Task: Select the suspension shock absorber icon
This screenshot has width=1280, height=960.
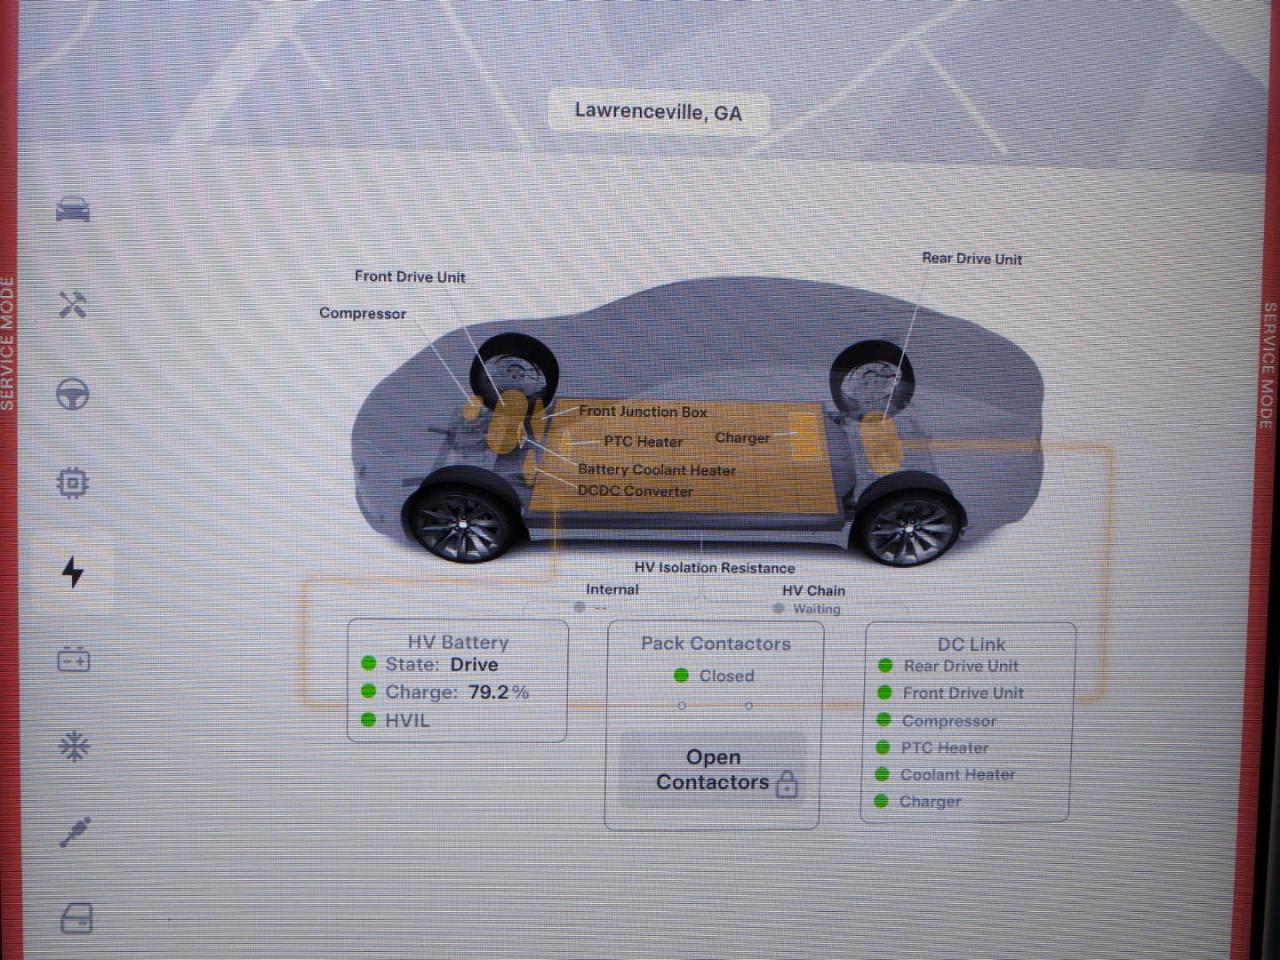Action: pyautogui.click(x=75, y=832)
